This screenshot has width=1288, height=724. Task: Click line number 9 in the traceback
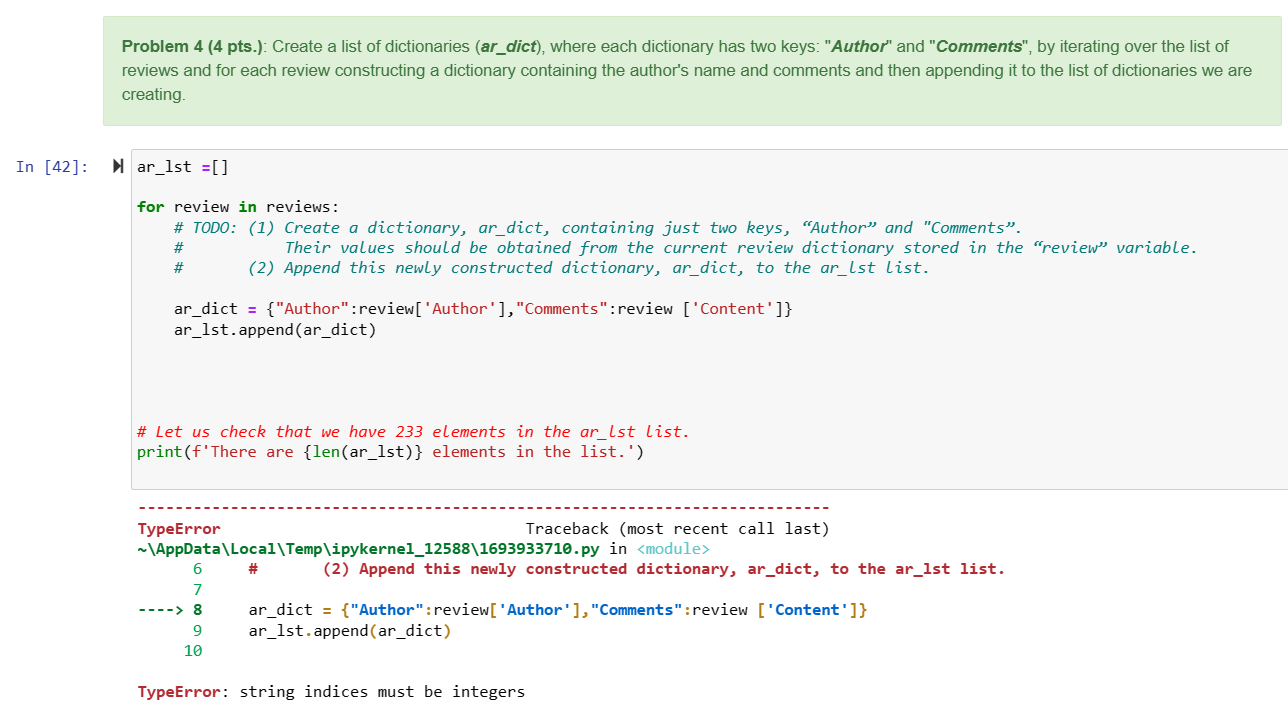pyautogui.click(x=196, y=630)
